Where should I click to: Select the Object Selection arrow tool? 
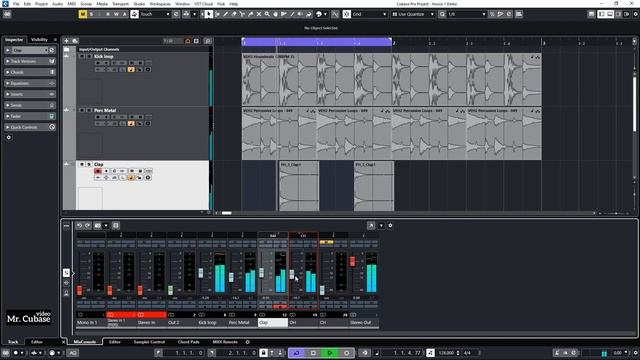pos(209,14)
